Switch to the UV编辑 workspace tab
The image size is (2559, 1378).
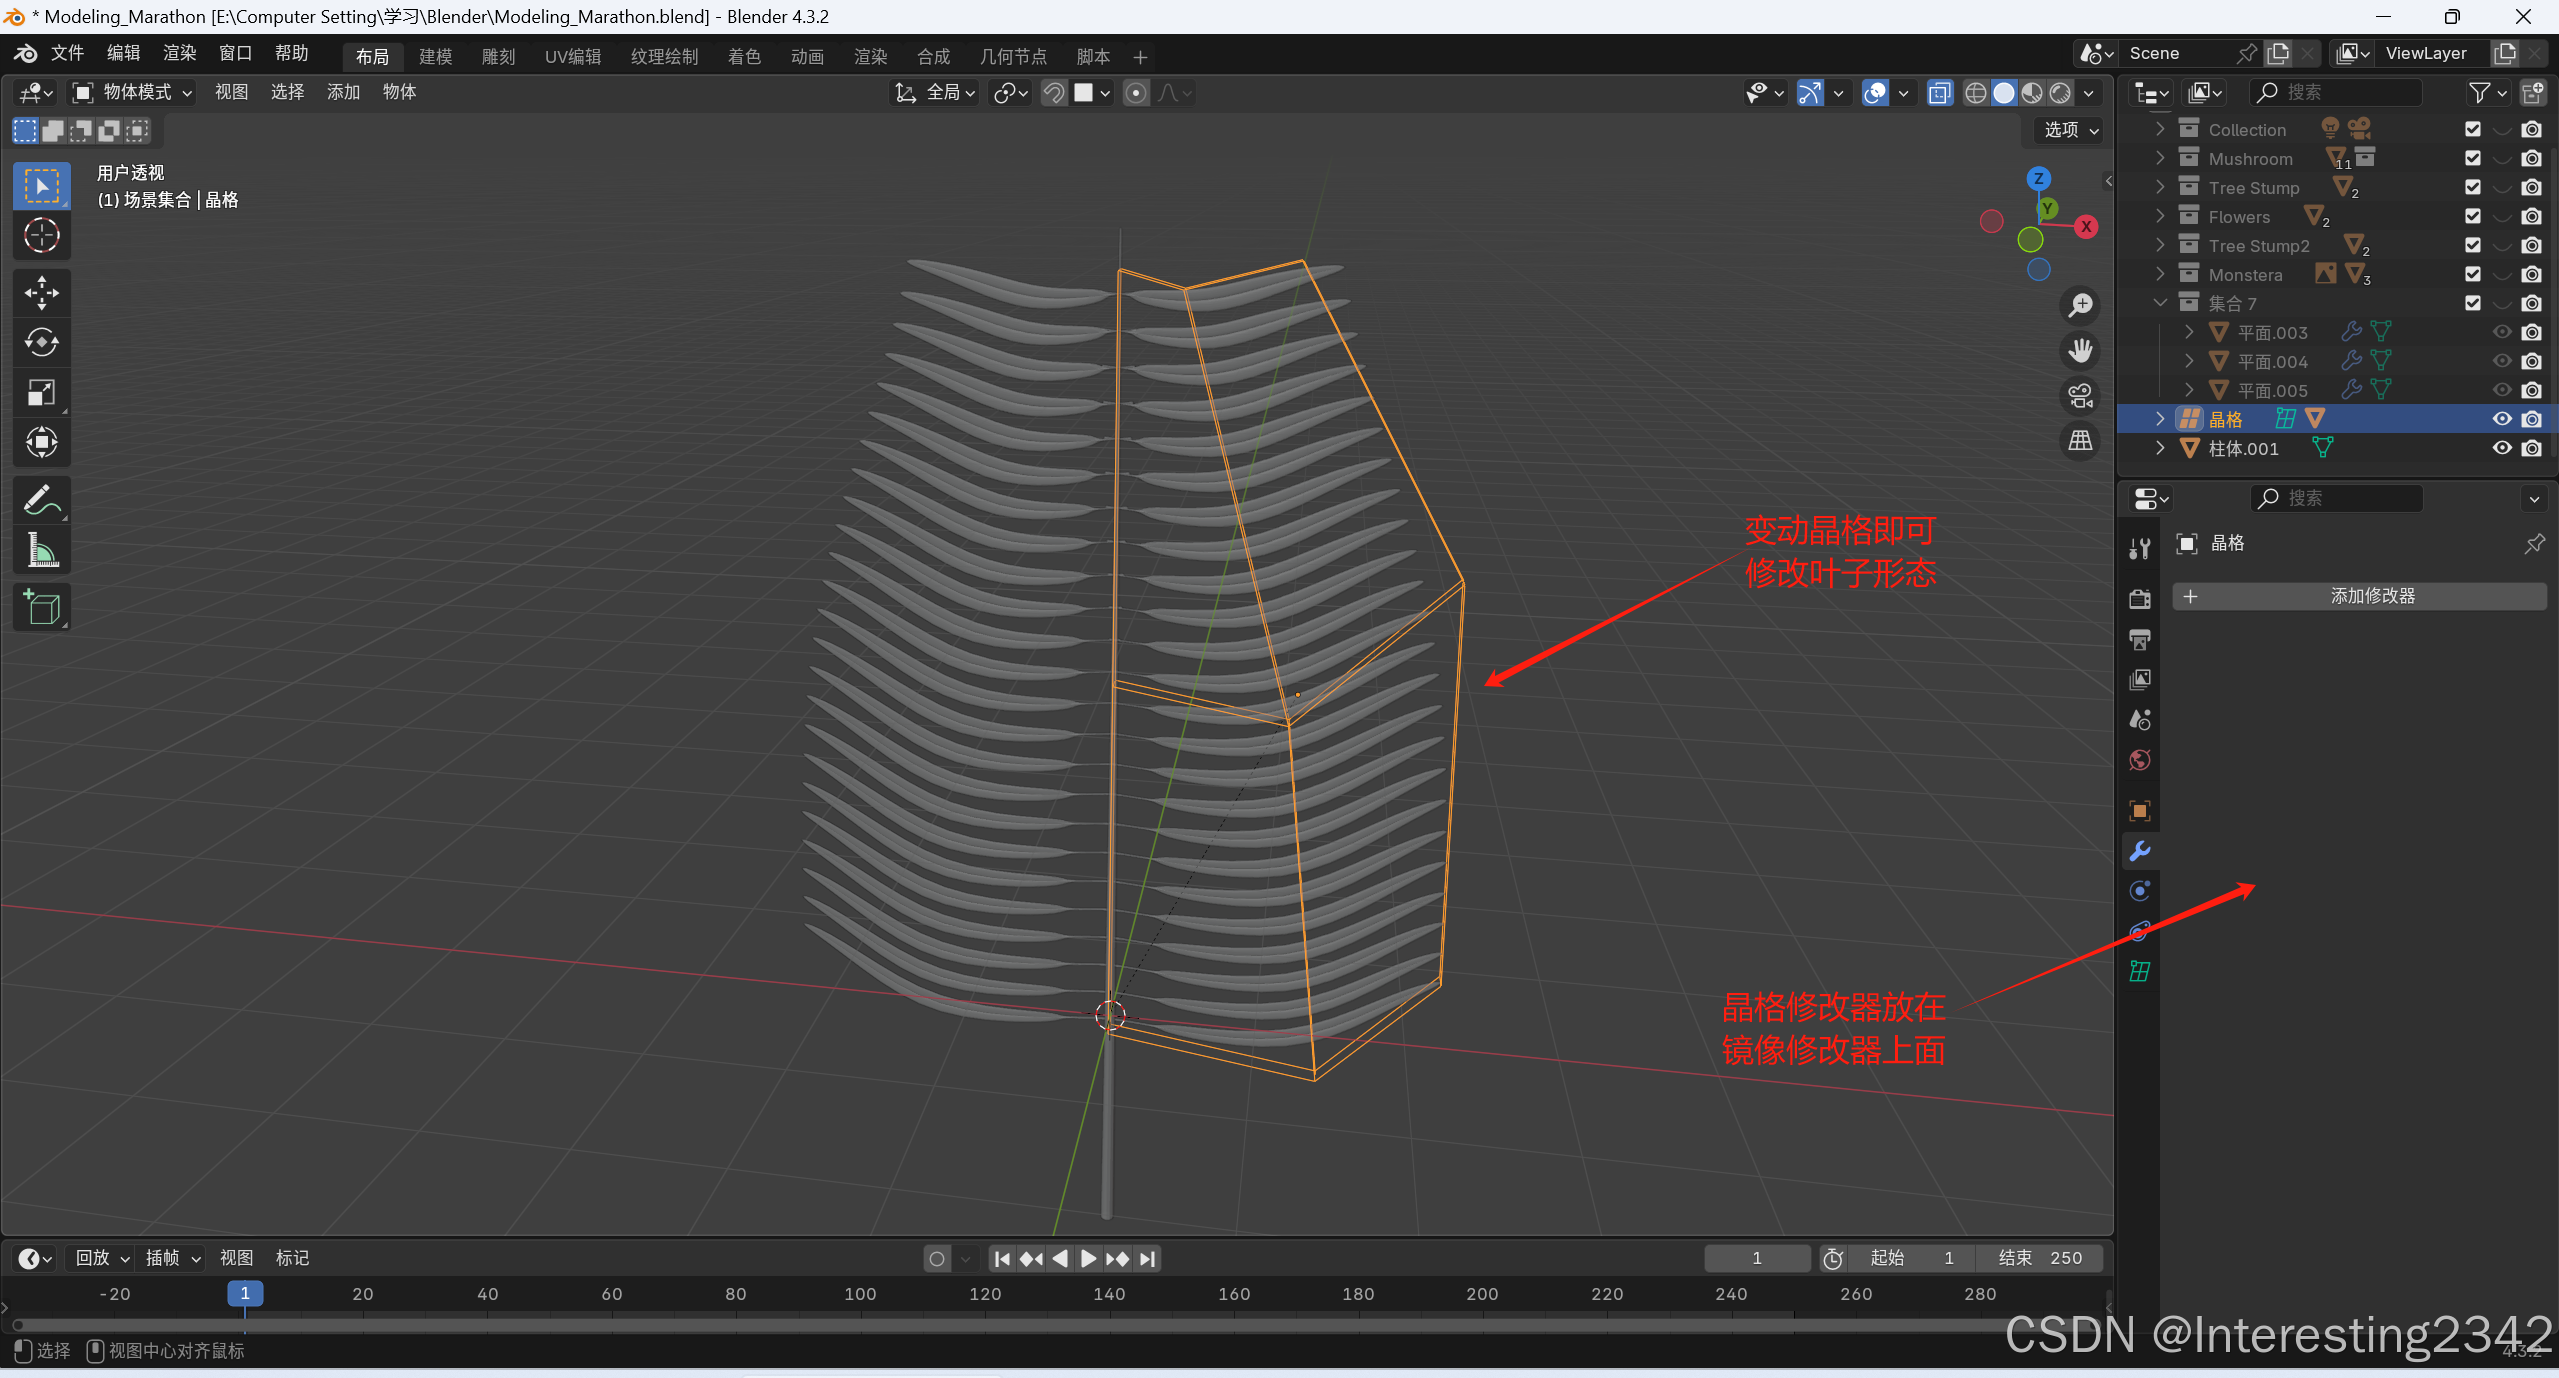(573, 56)
